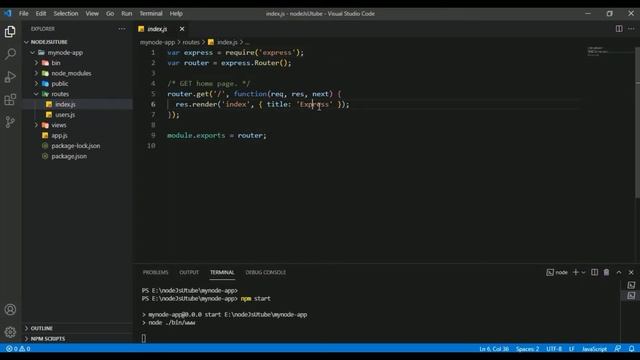Open editor more actions menu

(631, 29)
